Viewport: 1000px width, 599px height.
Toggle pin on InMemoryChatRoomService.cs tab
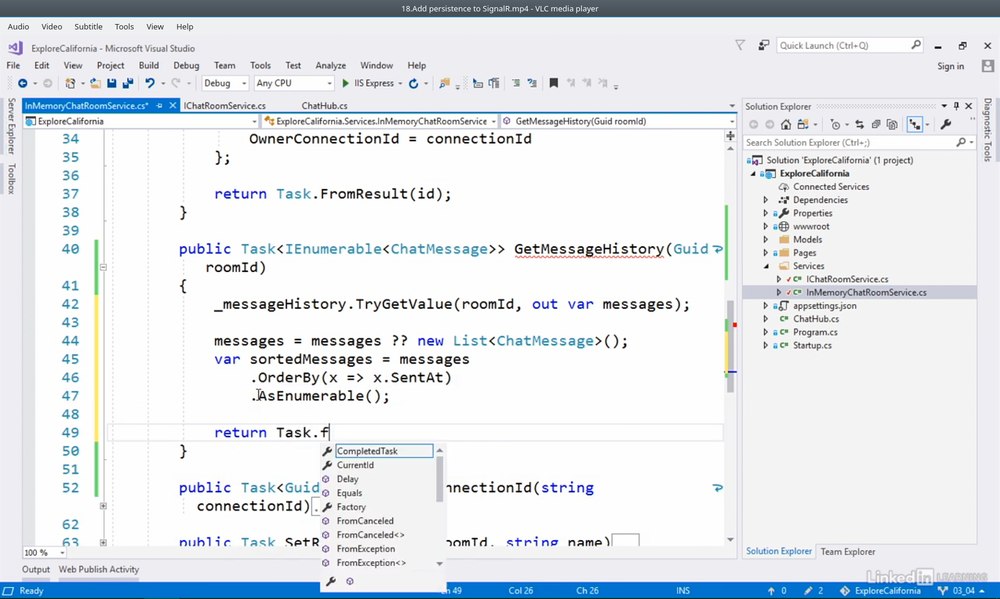[x=160, y=106]
